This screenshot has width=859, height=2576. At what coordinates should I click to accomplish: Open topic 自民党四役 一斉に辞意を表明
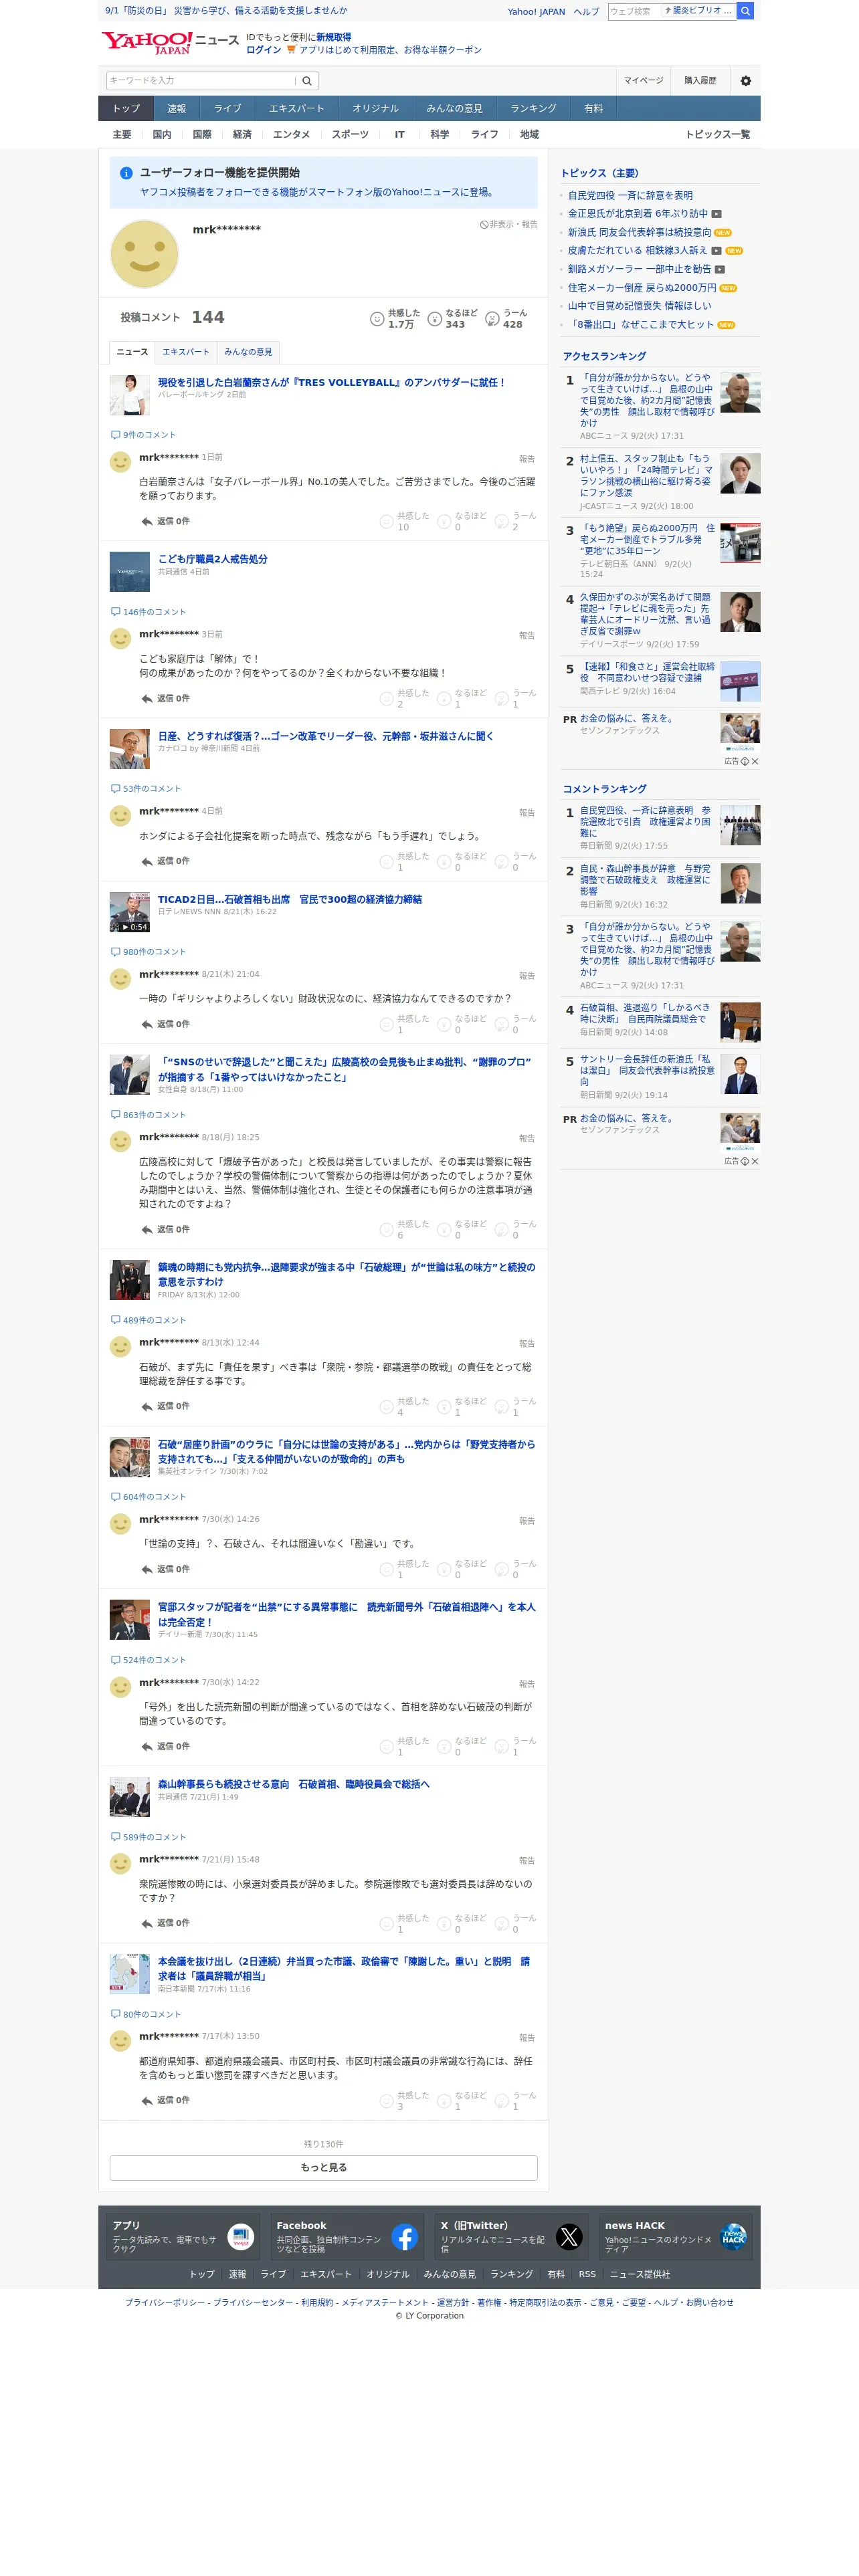tap(630, 196)
